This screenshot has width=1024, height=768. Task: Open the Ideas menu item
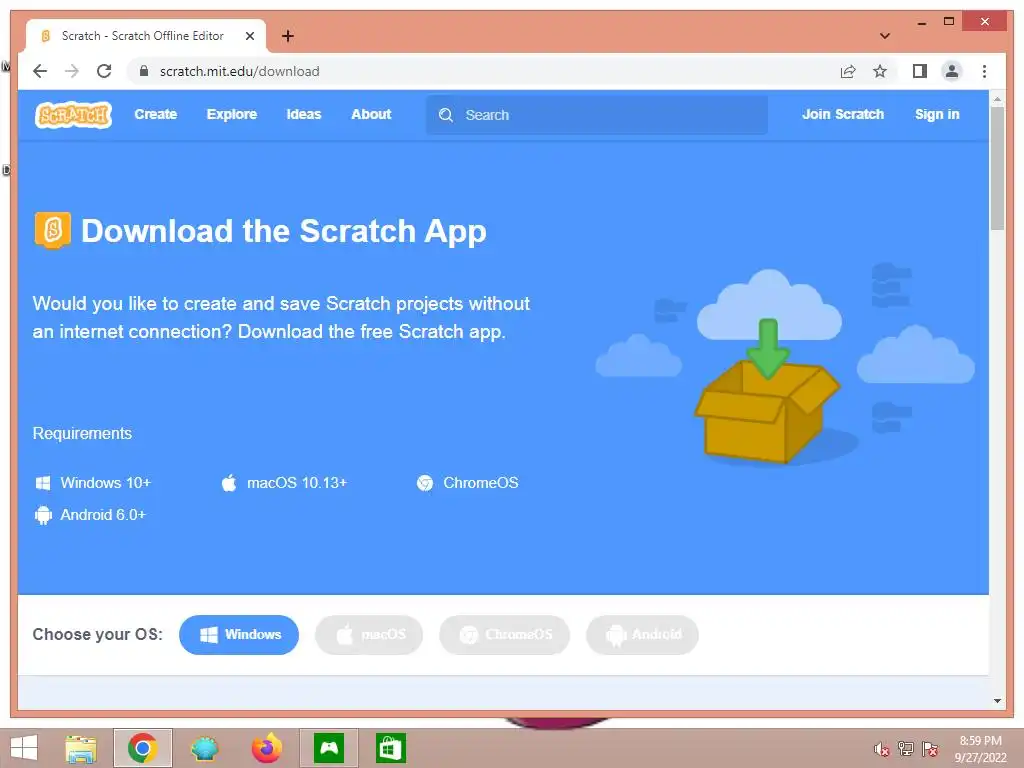(304, 114)
